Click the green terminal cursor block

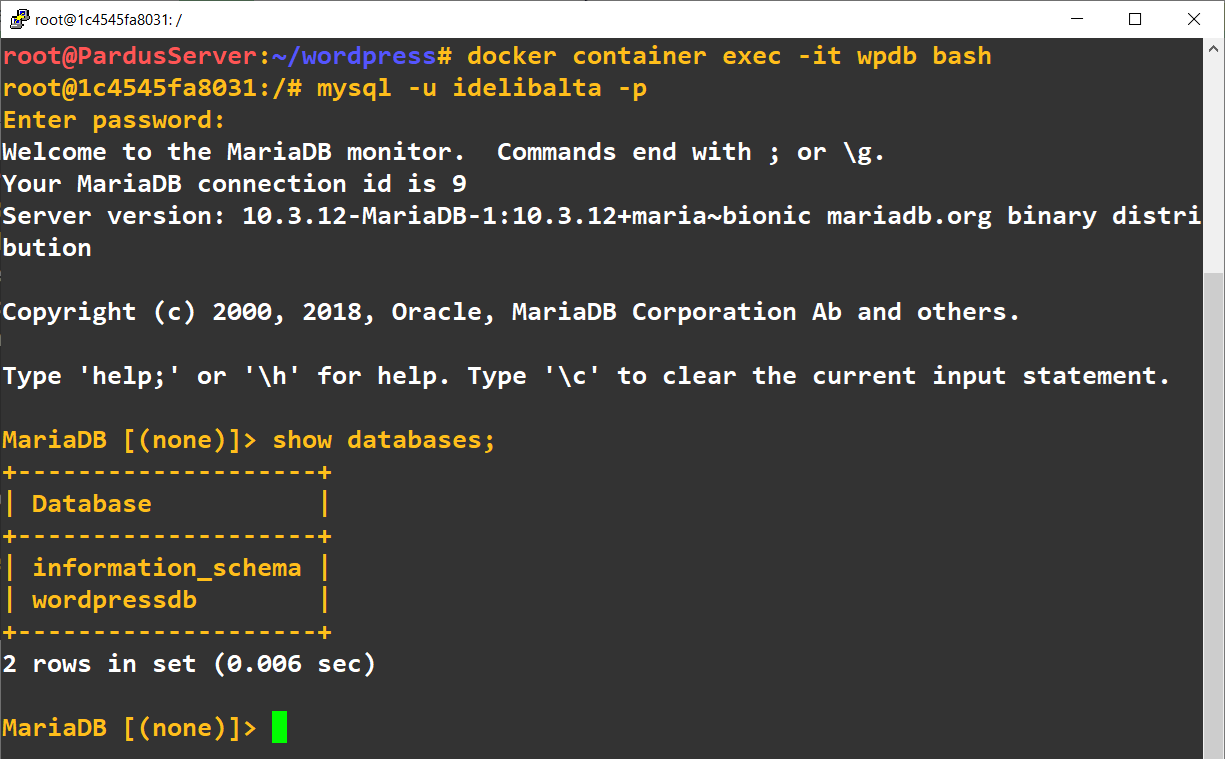(x=279, y=727)
